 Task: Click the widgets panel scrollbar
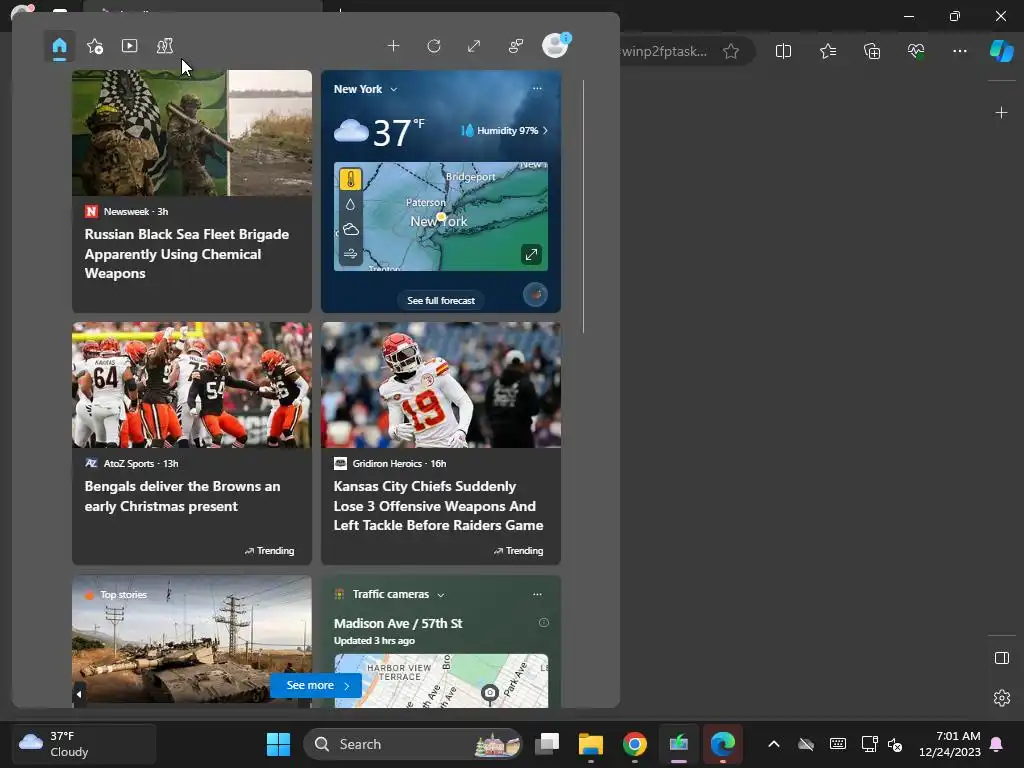583,206
